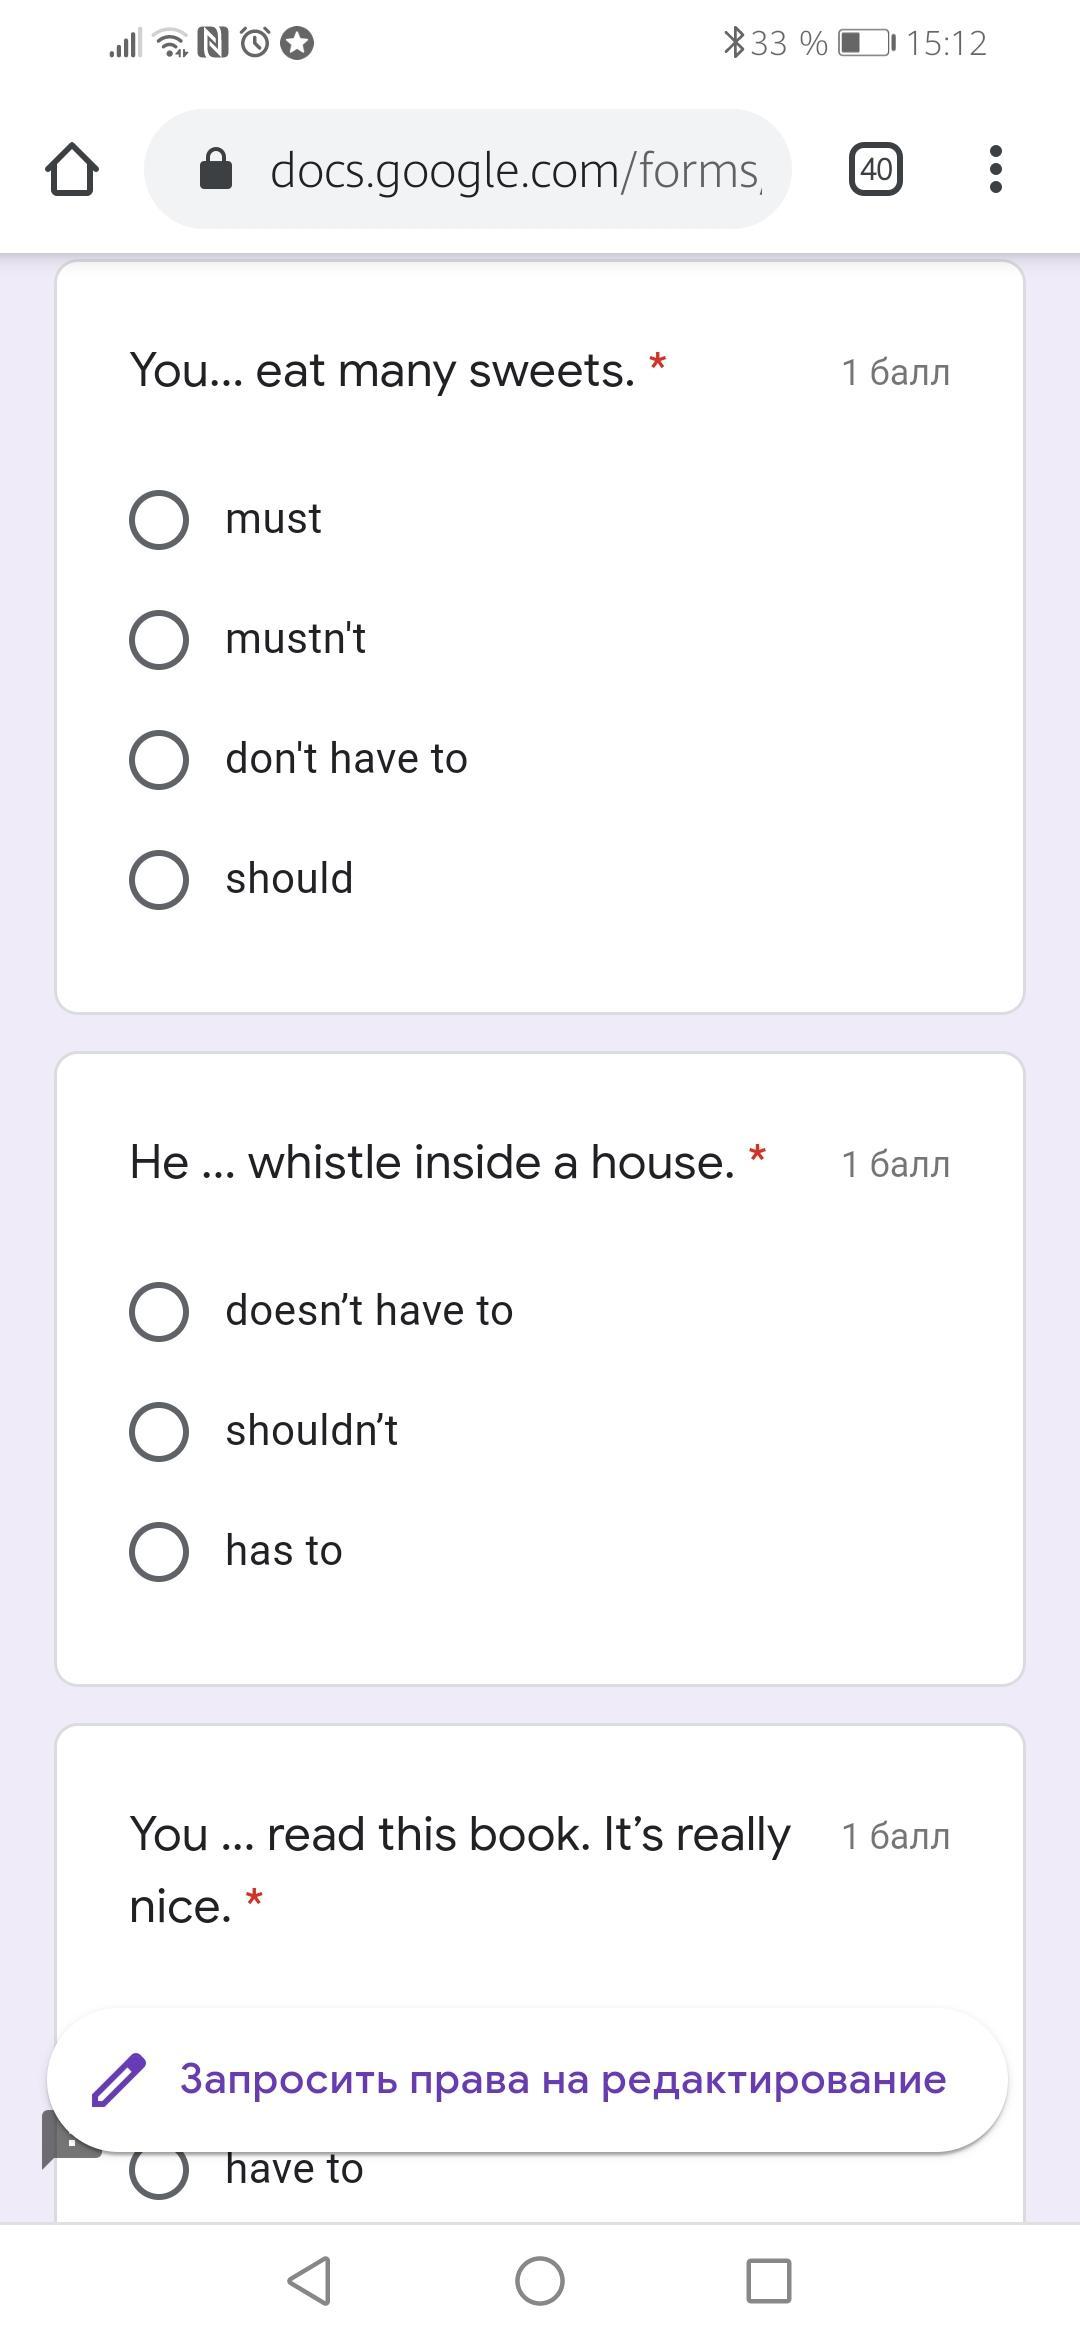Tap the Android home circle button
The width and height of the screenshot is (1080, 2340).
click(540, 2281)
